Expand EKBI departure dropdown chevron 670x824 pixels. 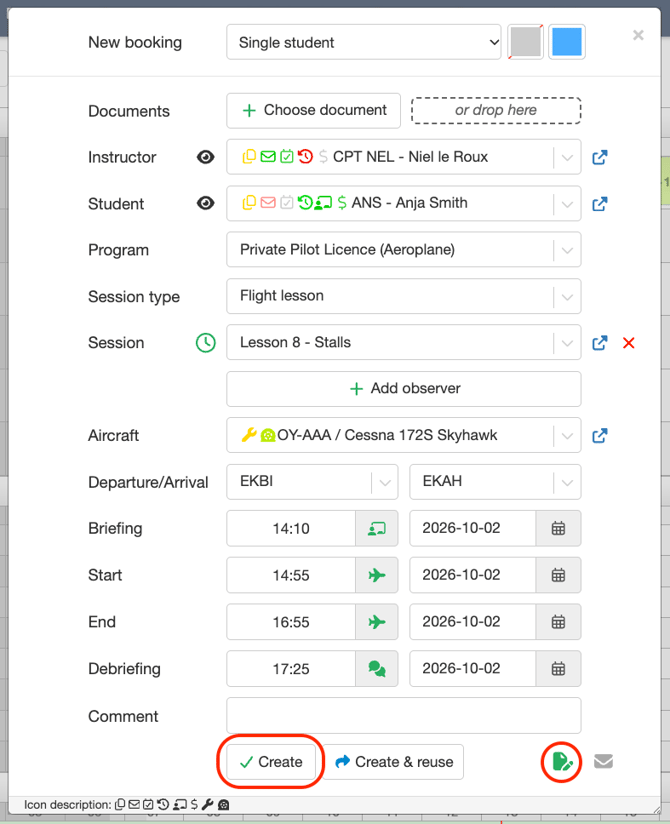(x=385, y=482)
